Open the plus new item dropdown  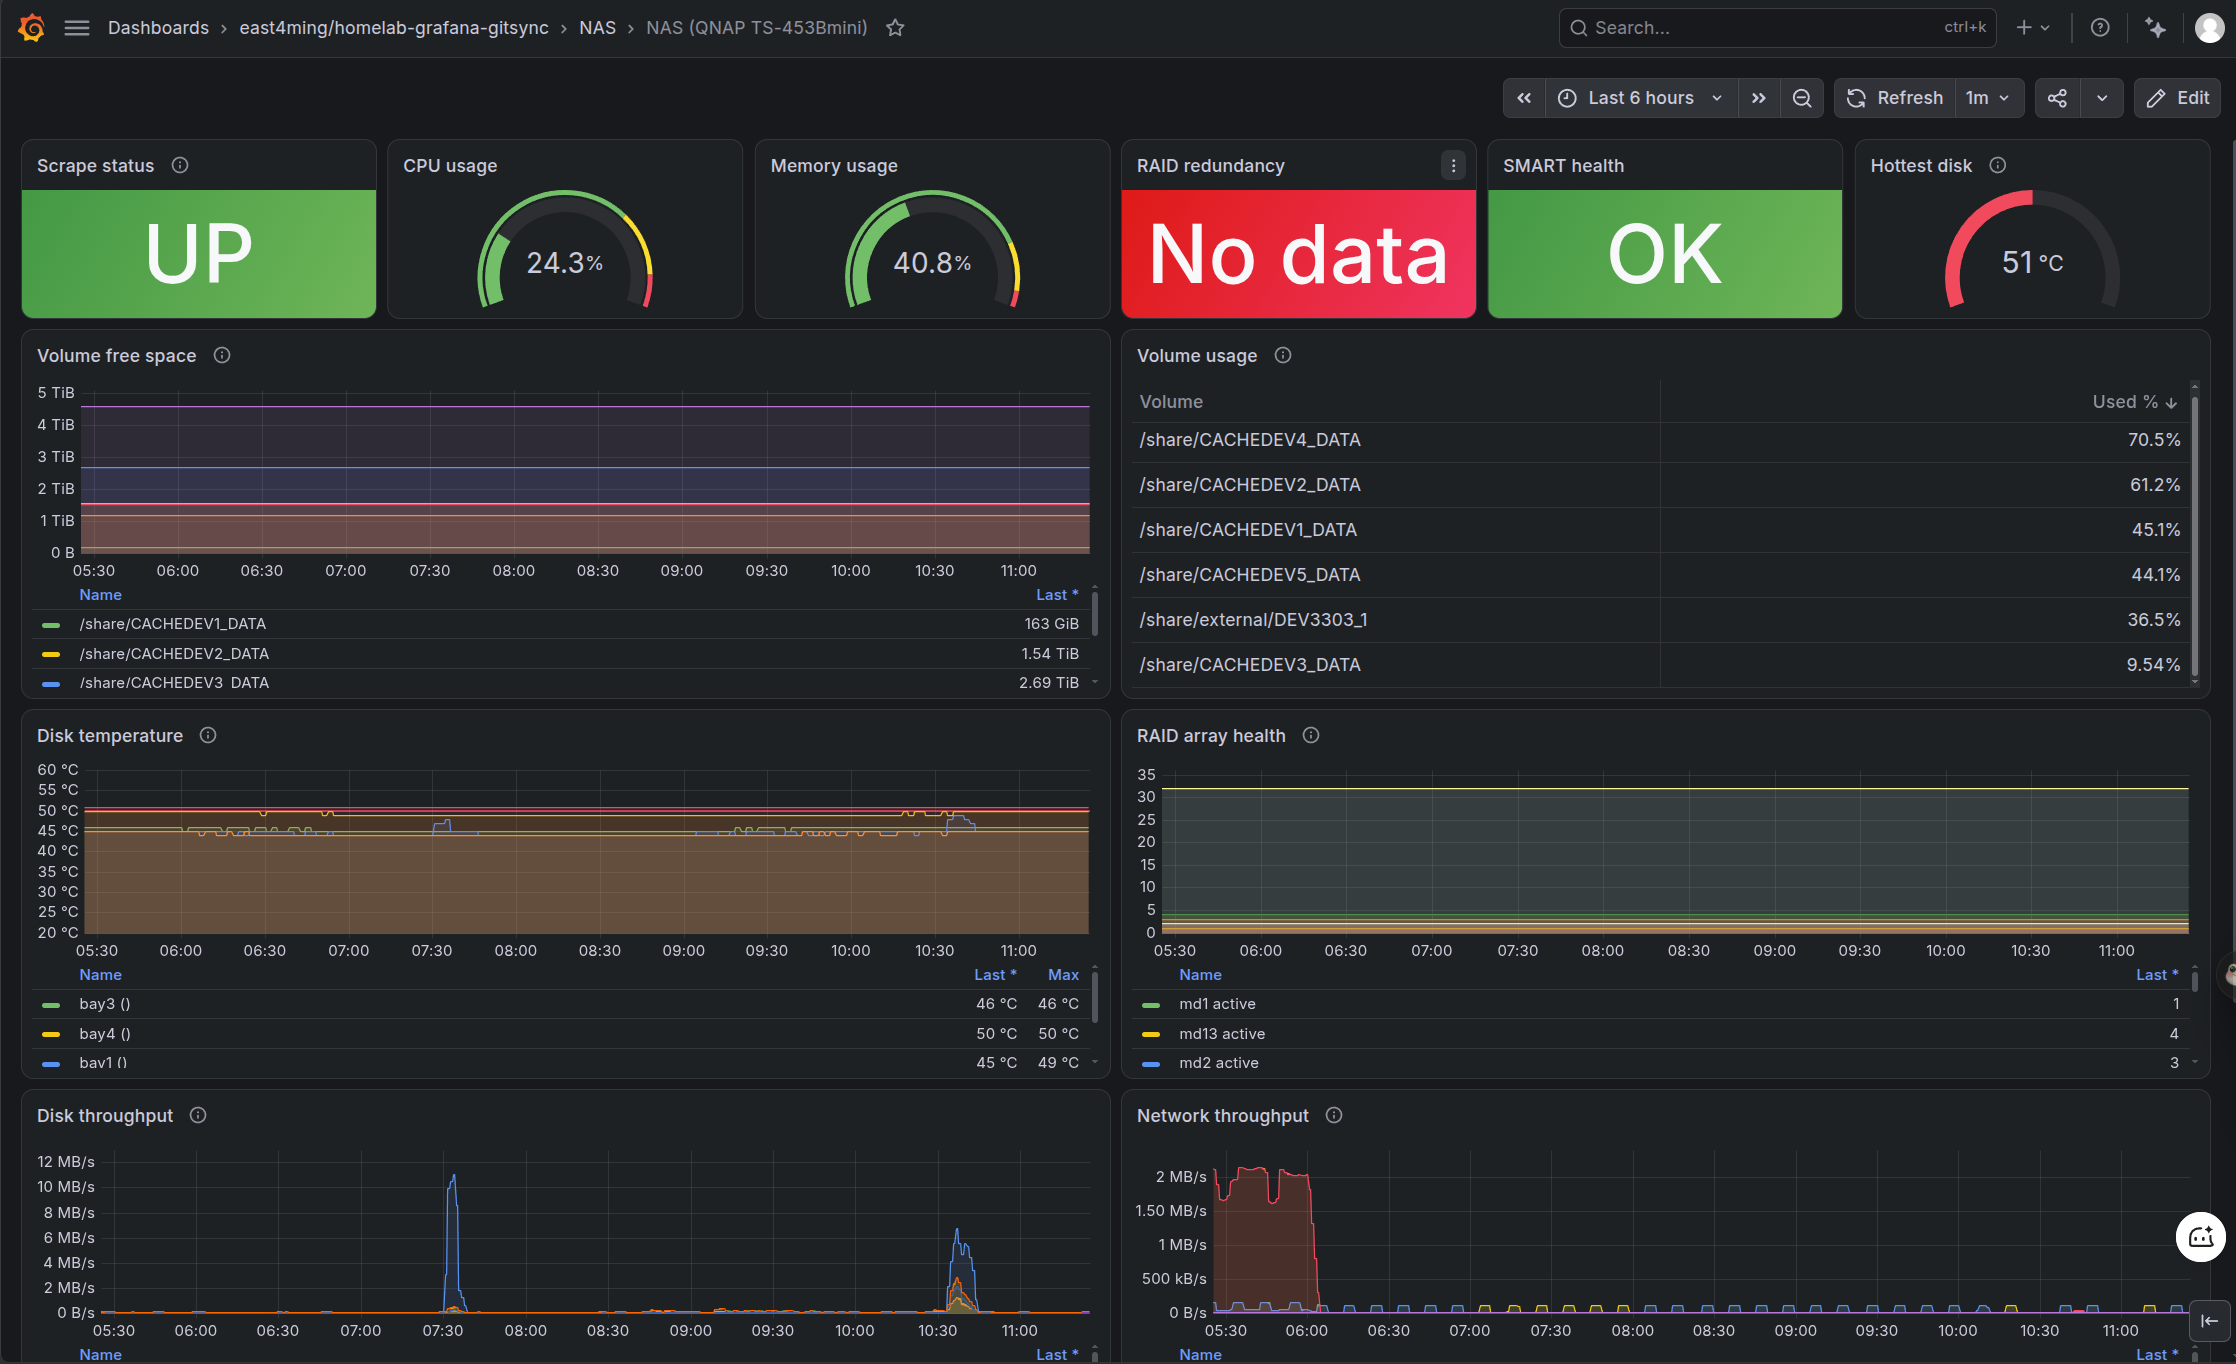2033,28
